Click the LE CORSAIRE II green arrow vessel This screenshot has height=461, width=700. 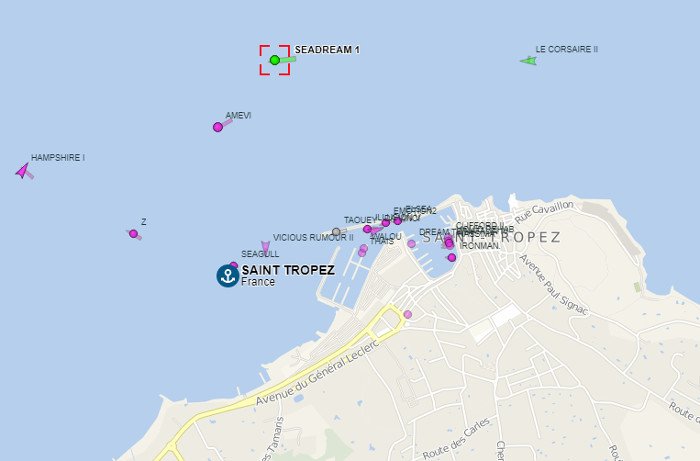pos(529,61)
